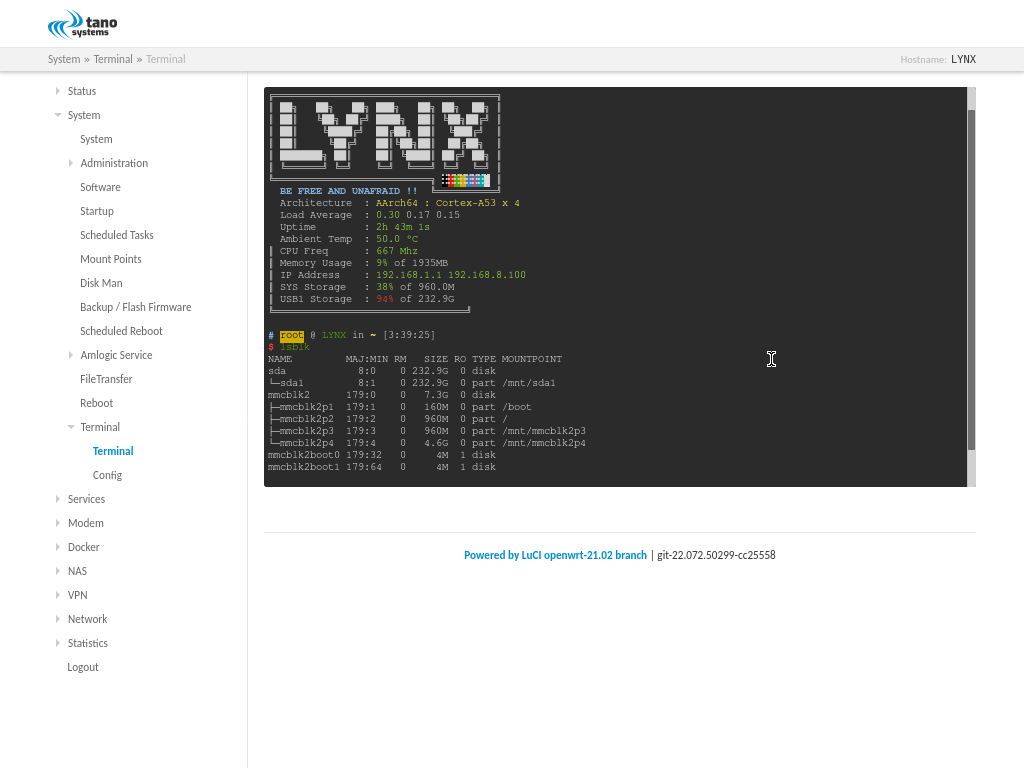This screenshot has width=1024, height=768.
Task: Open the Reboot page
Action: coord(96,404)
